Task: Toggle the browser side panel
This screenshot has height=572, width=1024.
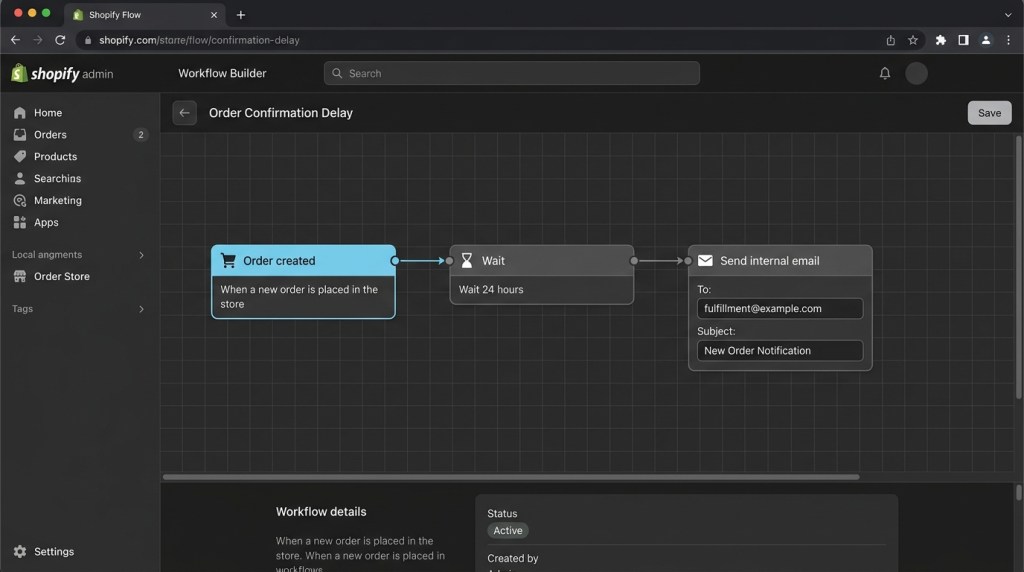Action: click(963, 40)
